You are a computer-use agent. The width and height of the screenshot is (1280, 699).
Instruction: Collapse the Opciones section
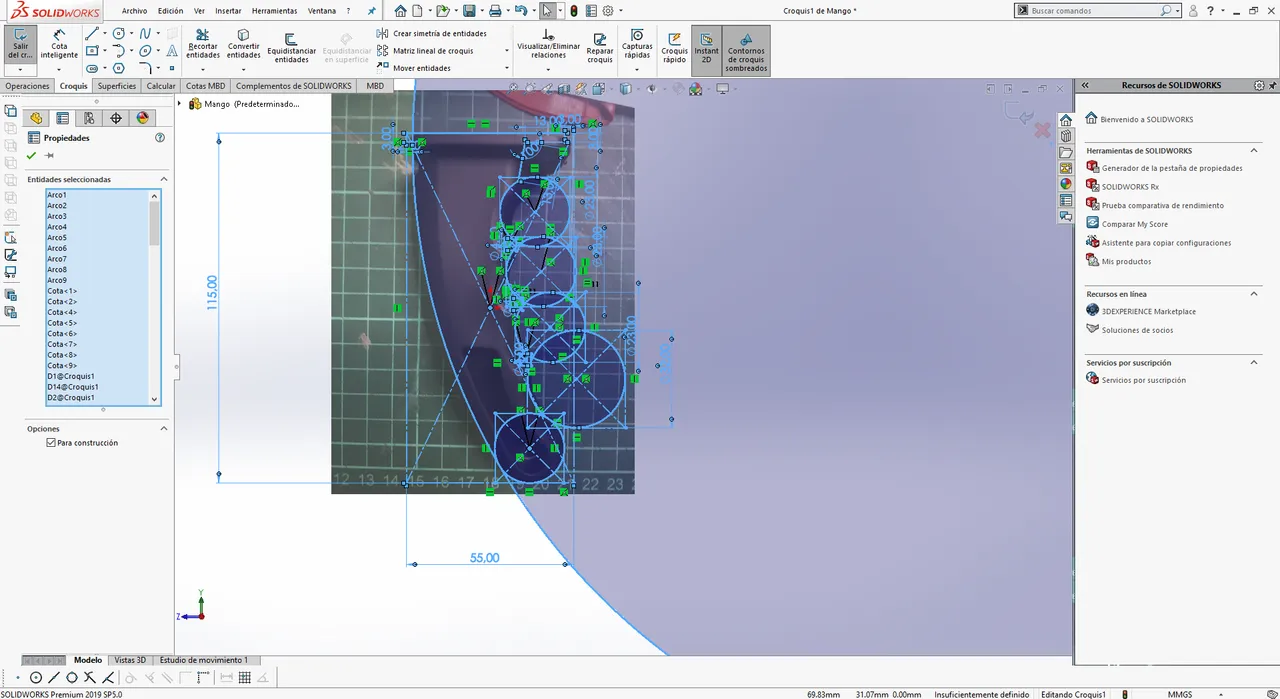click(x=164, y=429)
